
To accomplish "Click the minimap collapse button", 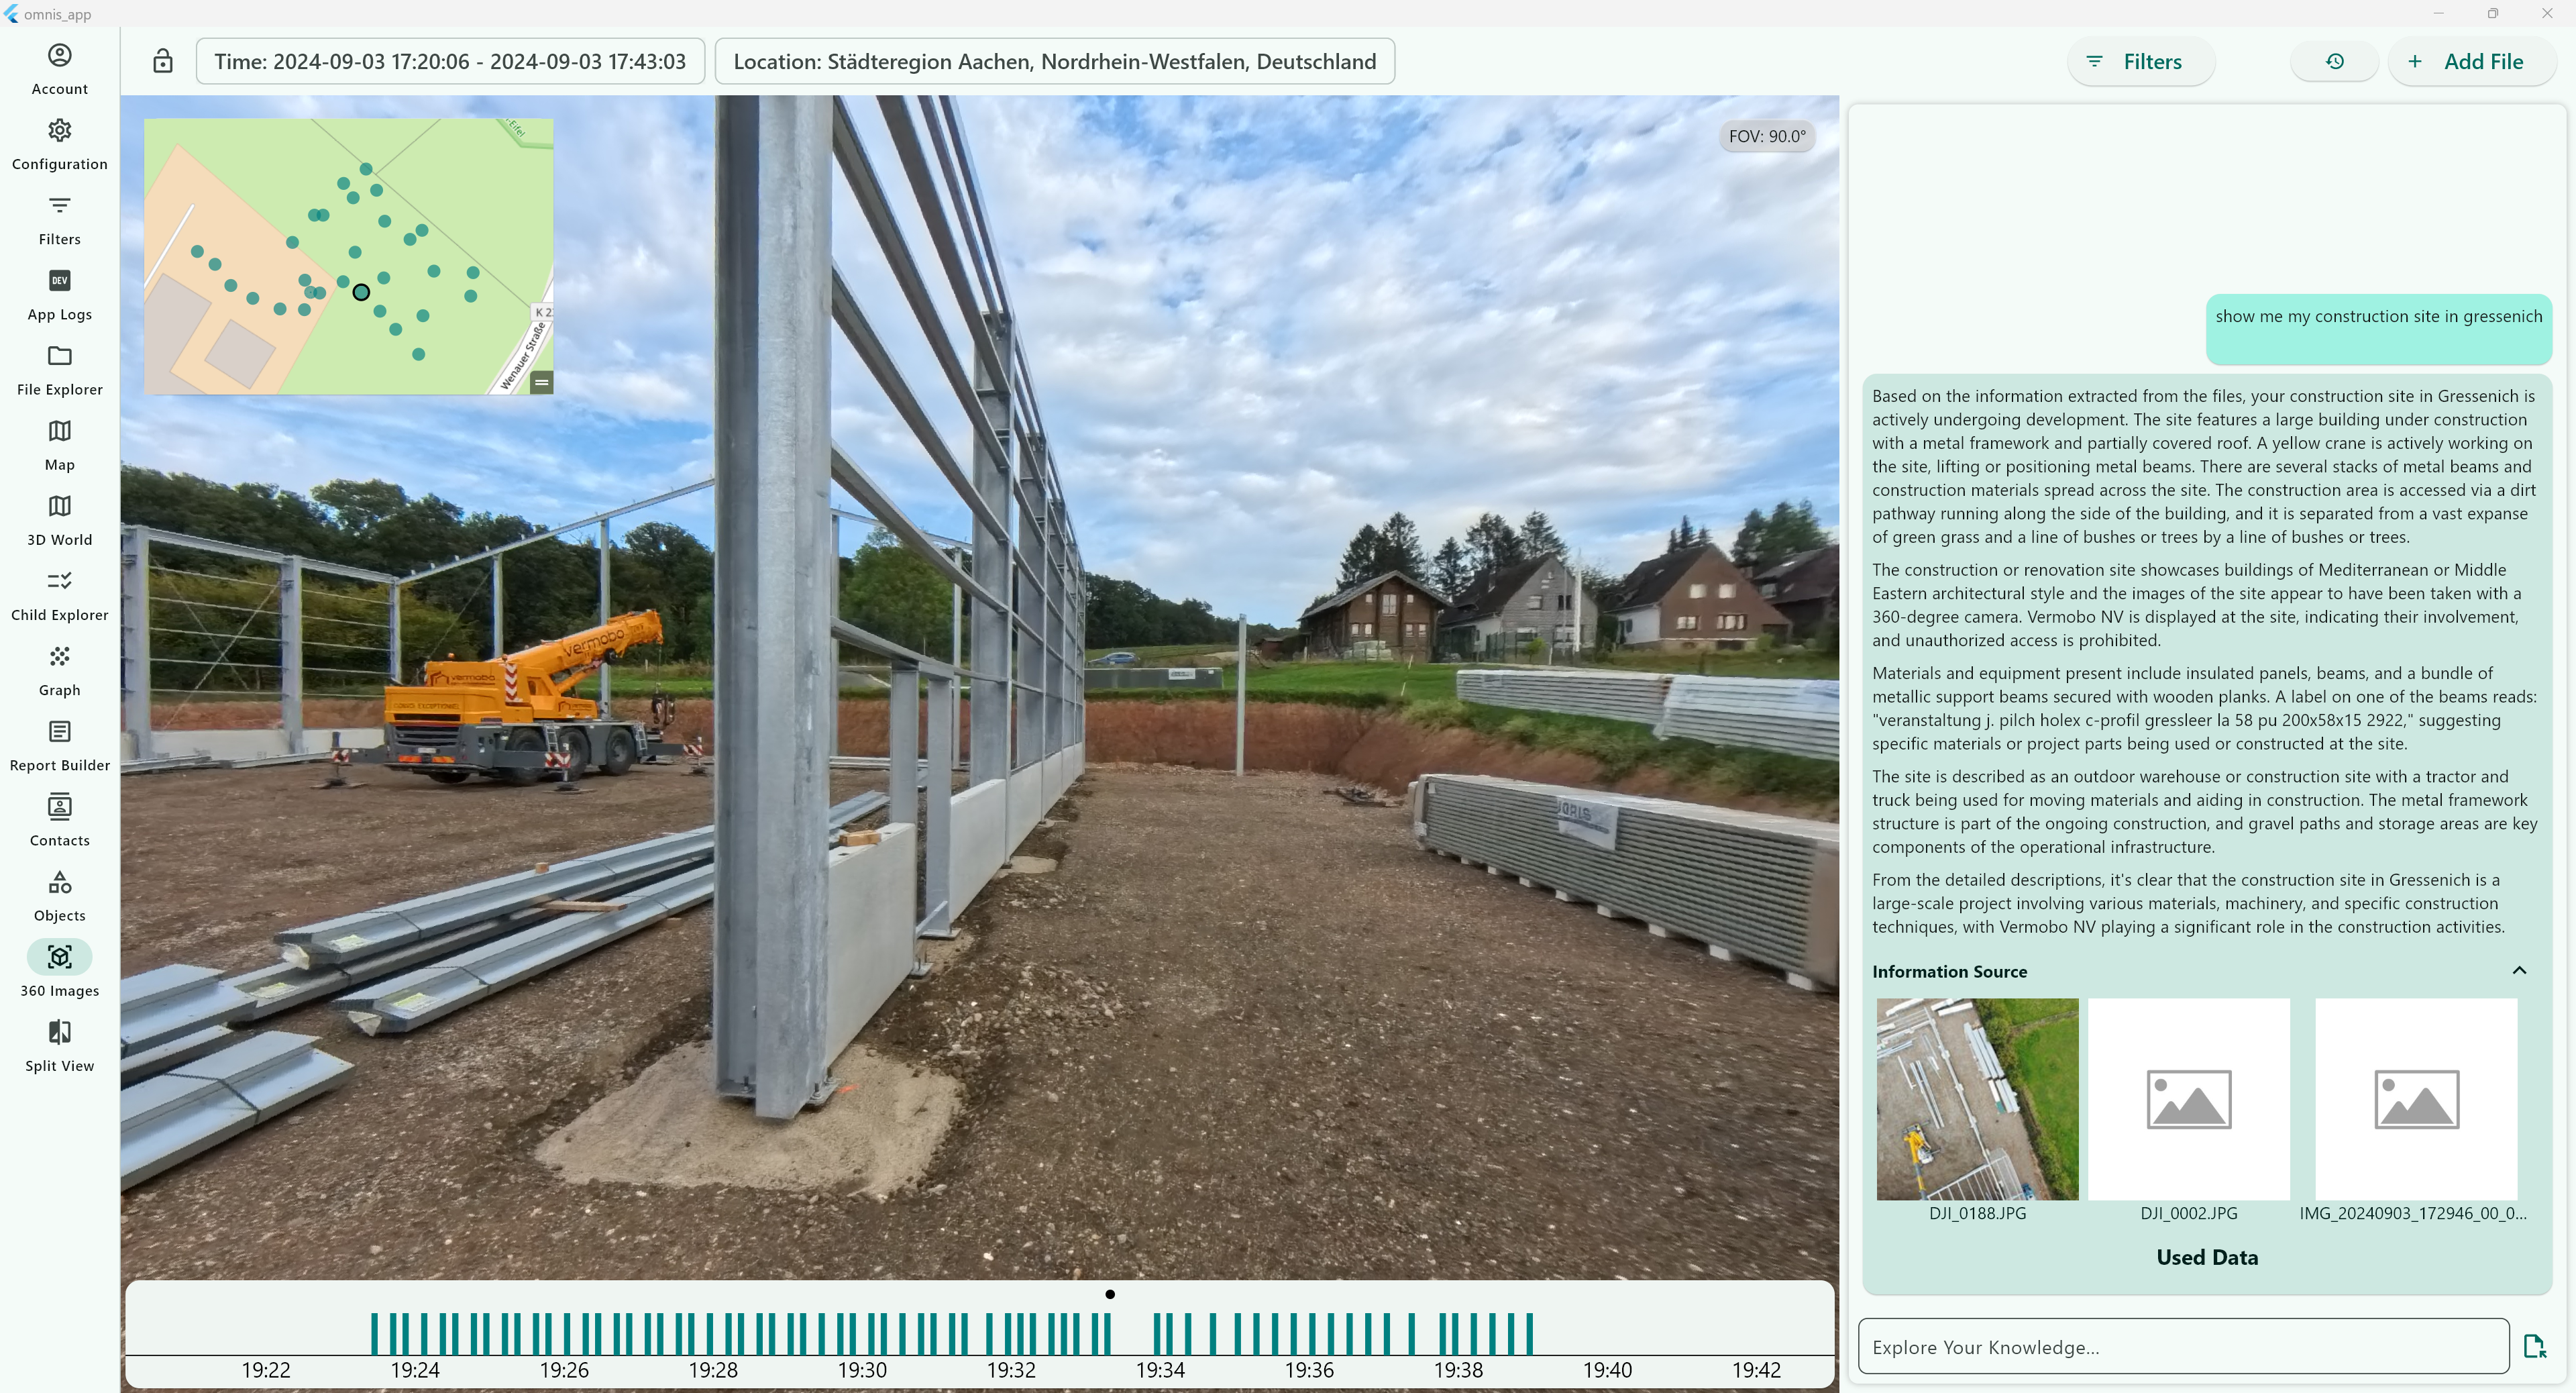I will [541, 382].
